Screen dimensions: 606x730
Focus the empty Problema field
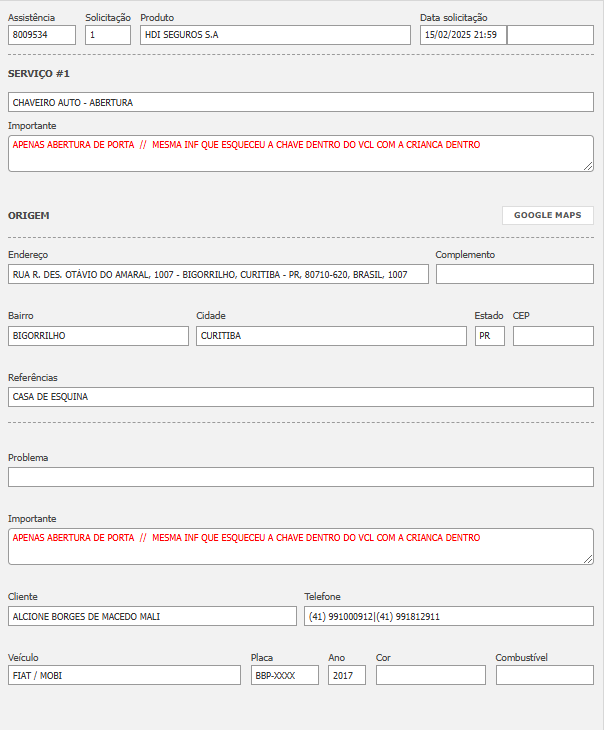click(x=300, y=477)
